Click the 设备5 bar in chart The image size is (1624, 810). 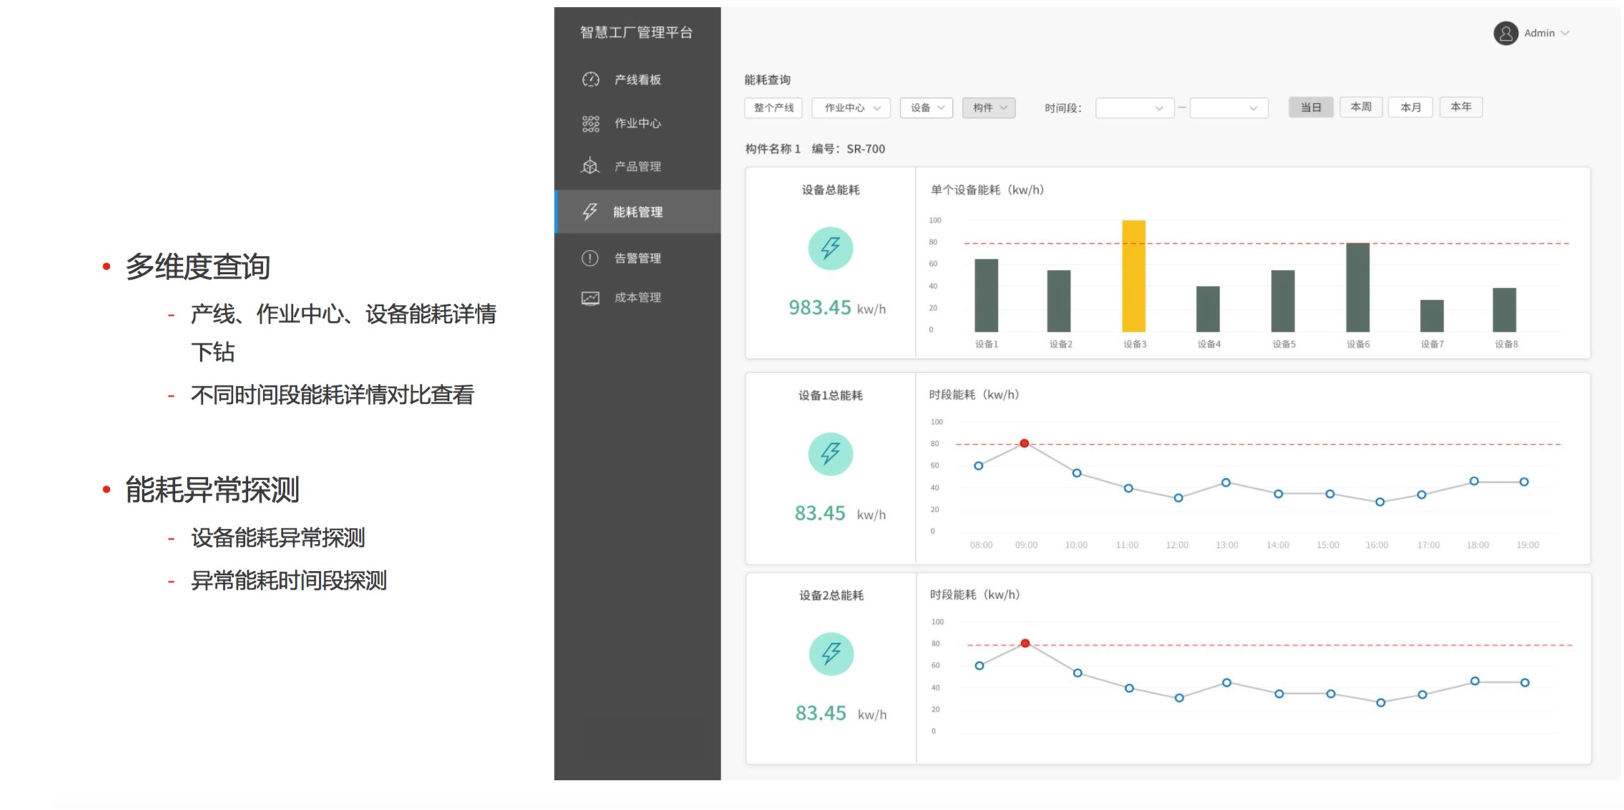coord(1283,301)
